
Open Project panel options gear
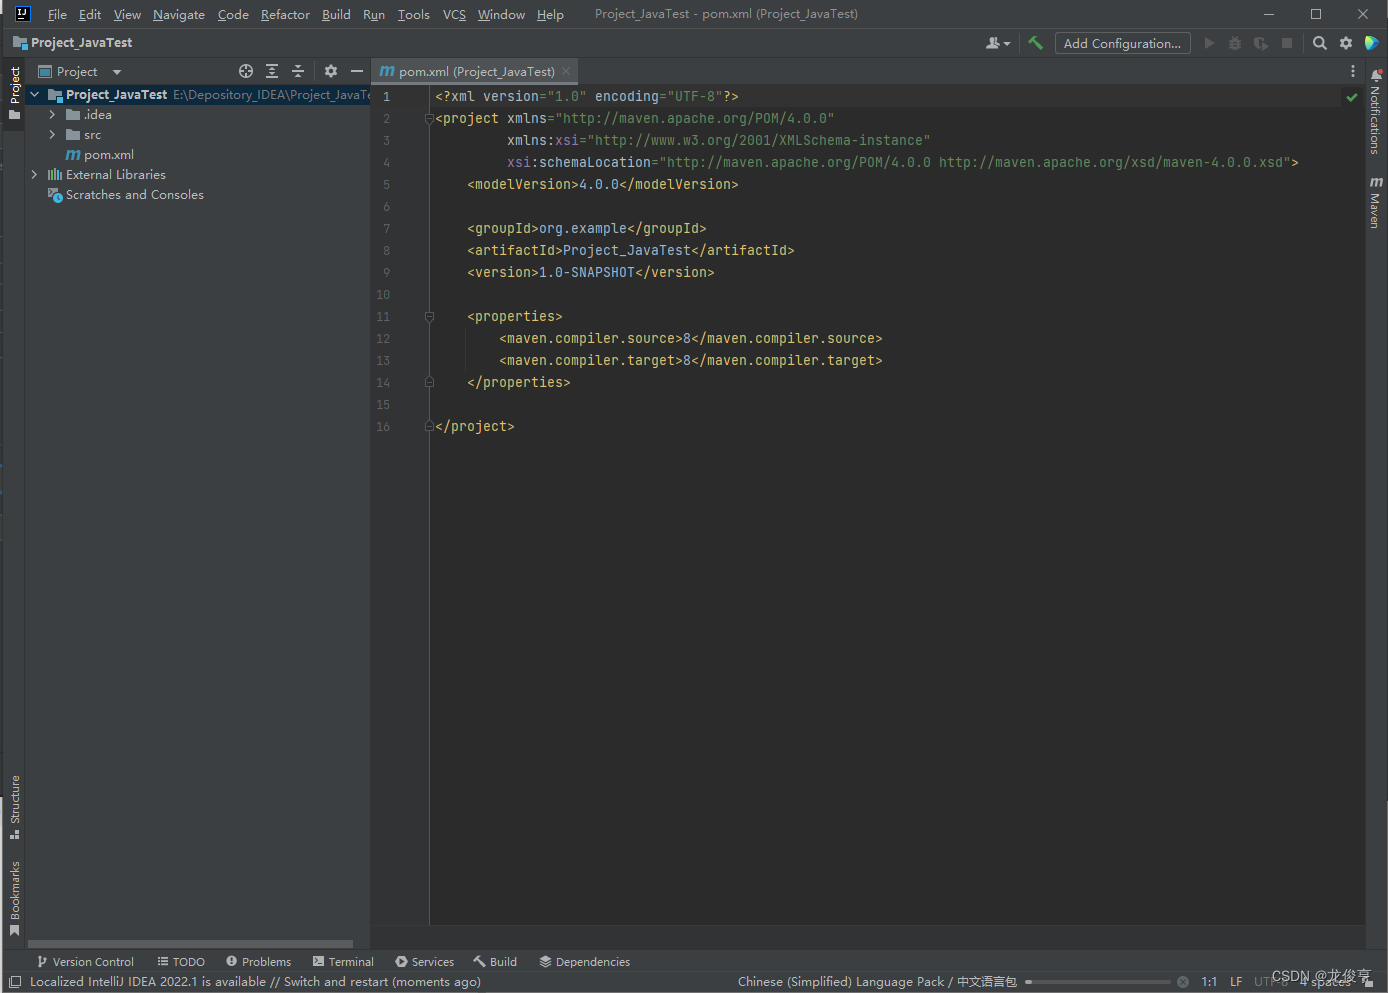(331, 71)
